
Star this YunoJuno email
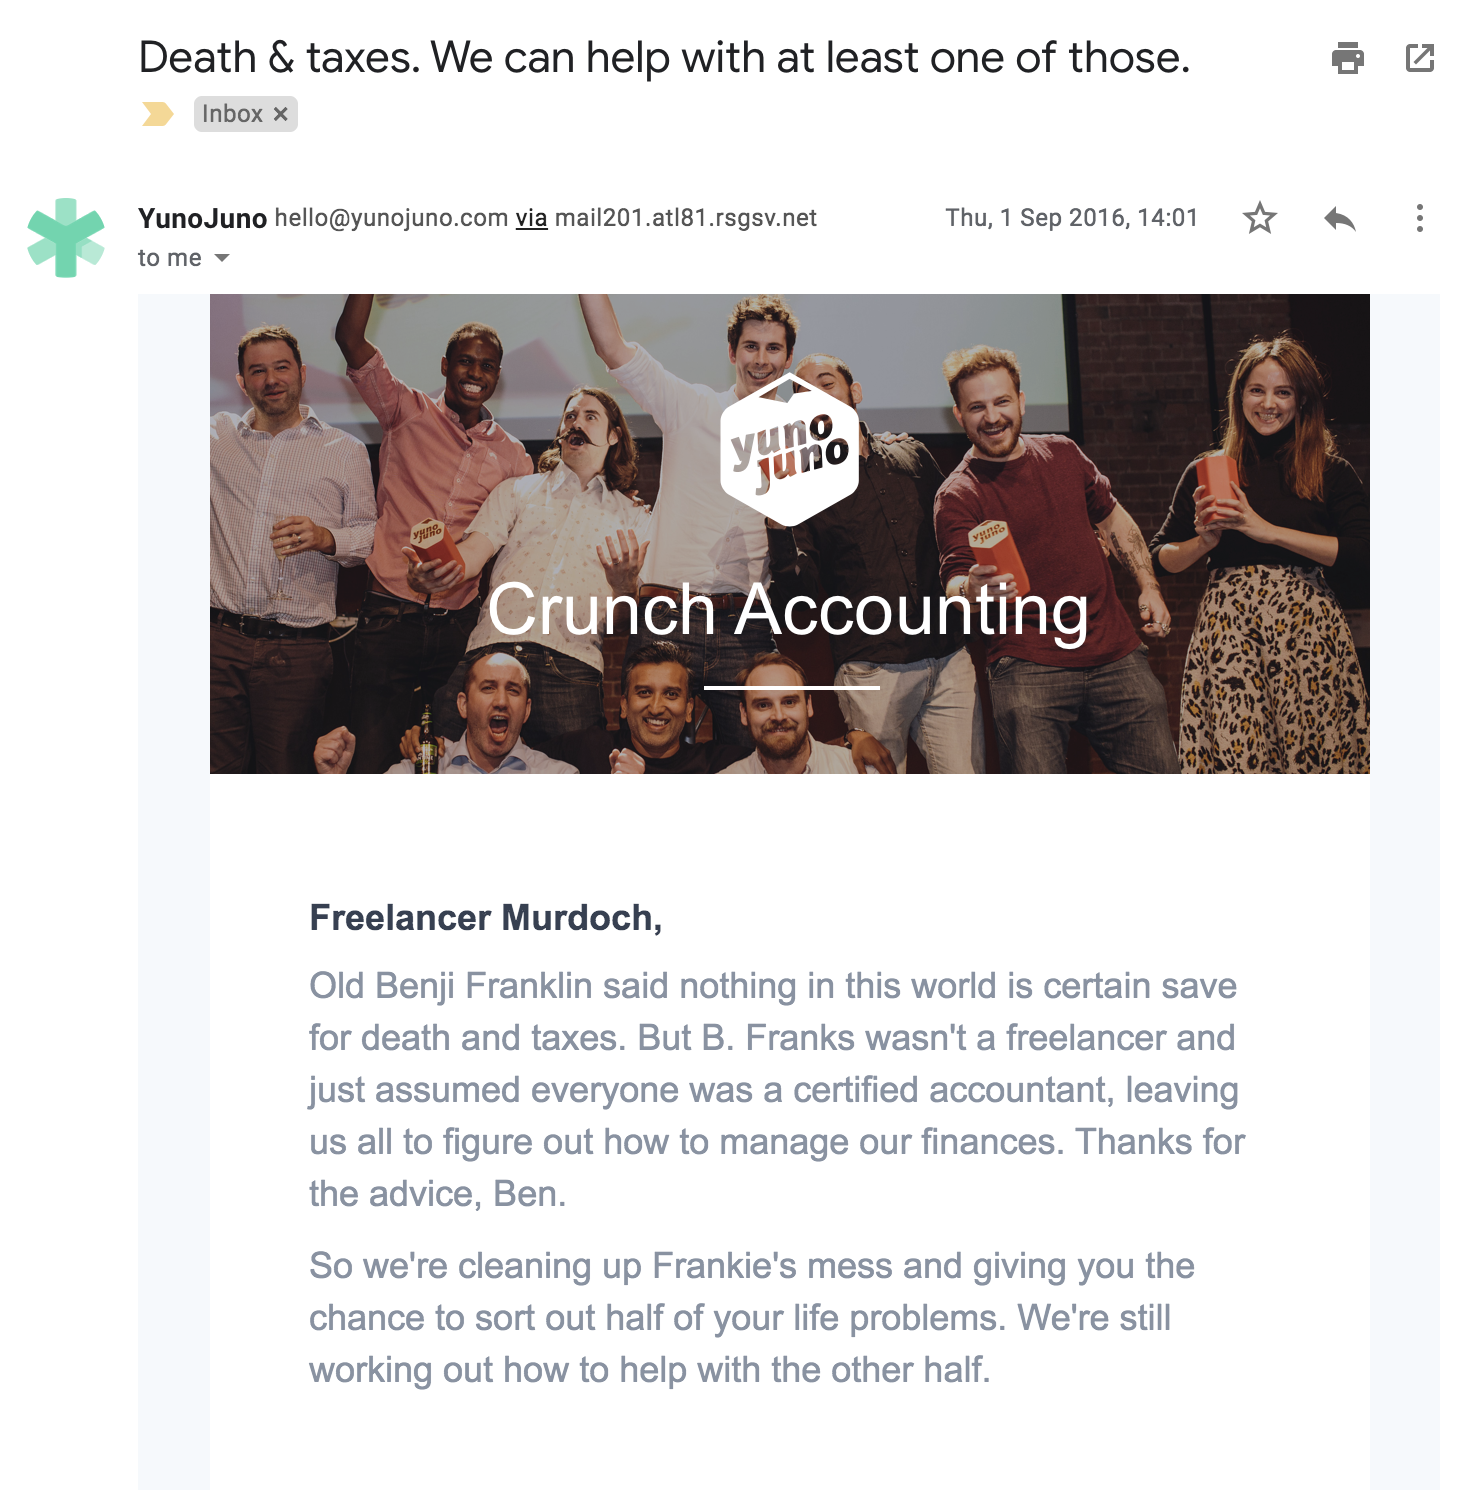1259,218
